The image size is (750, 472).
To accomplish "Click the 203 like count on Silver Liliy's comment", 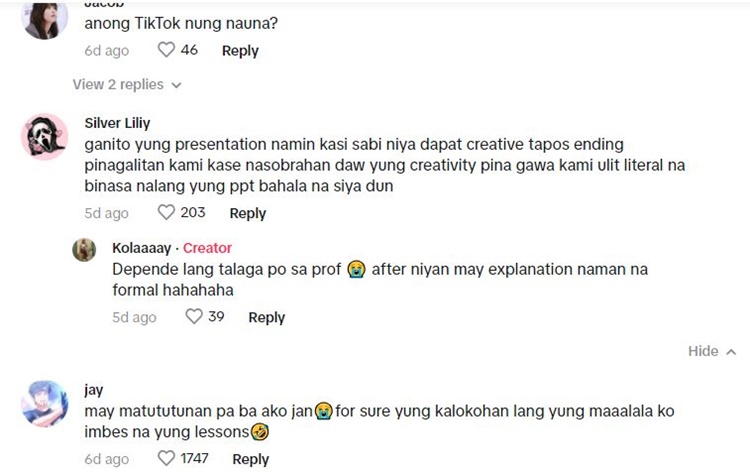I will tap(193, 212).
